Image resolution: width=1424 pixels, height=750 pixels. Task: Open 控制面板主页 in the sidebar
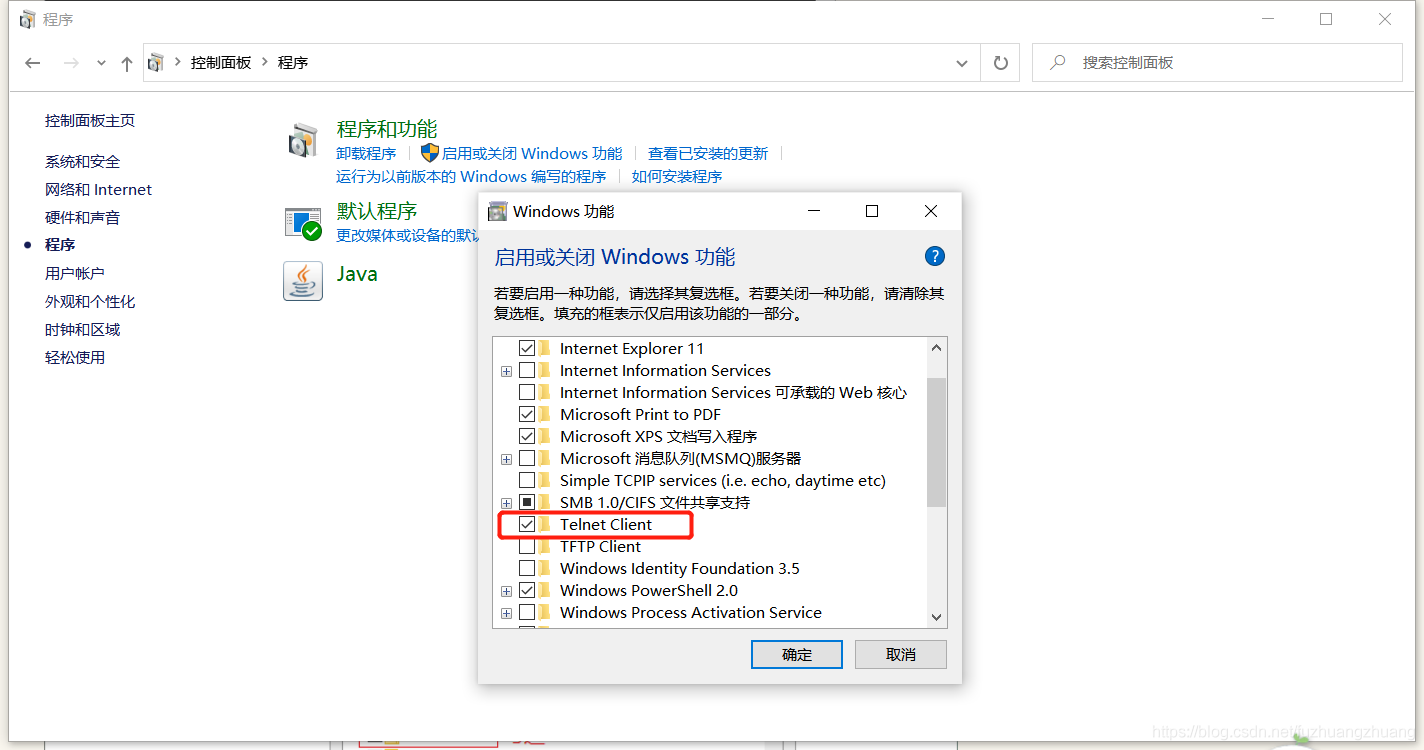[x=90, y=121]
